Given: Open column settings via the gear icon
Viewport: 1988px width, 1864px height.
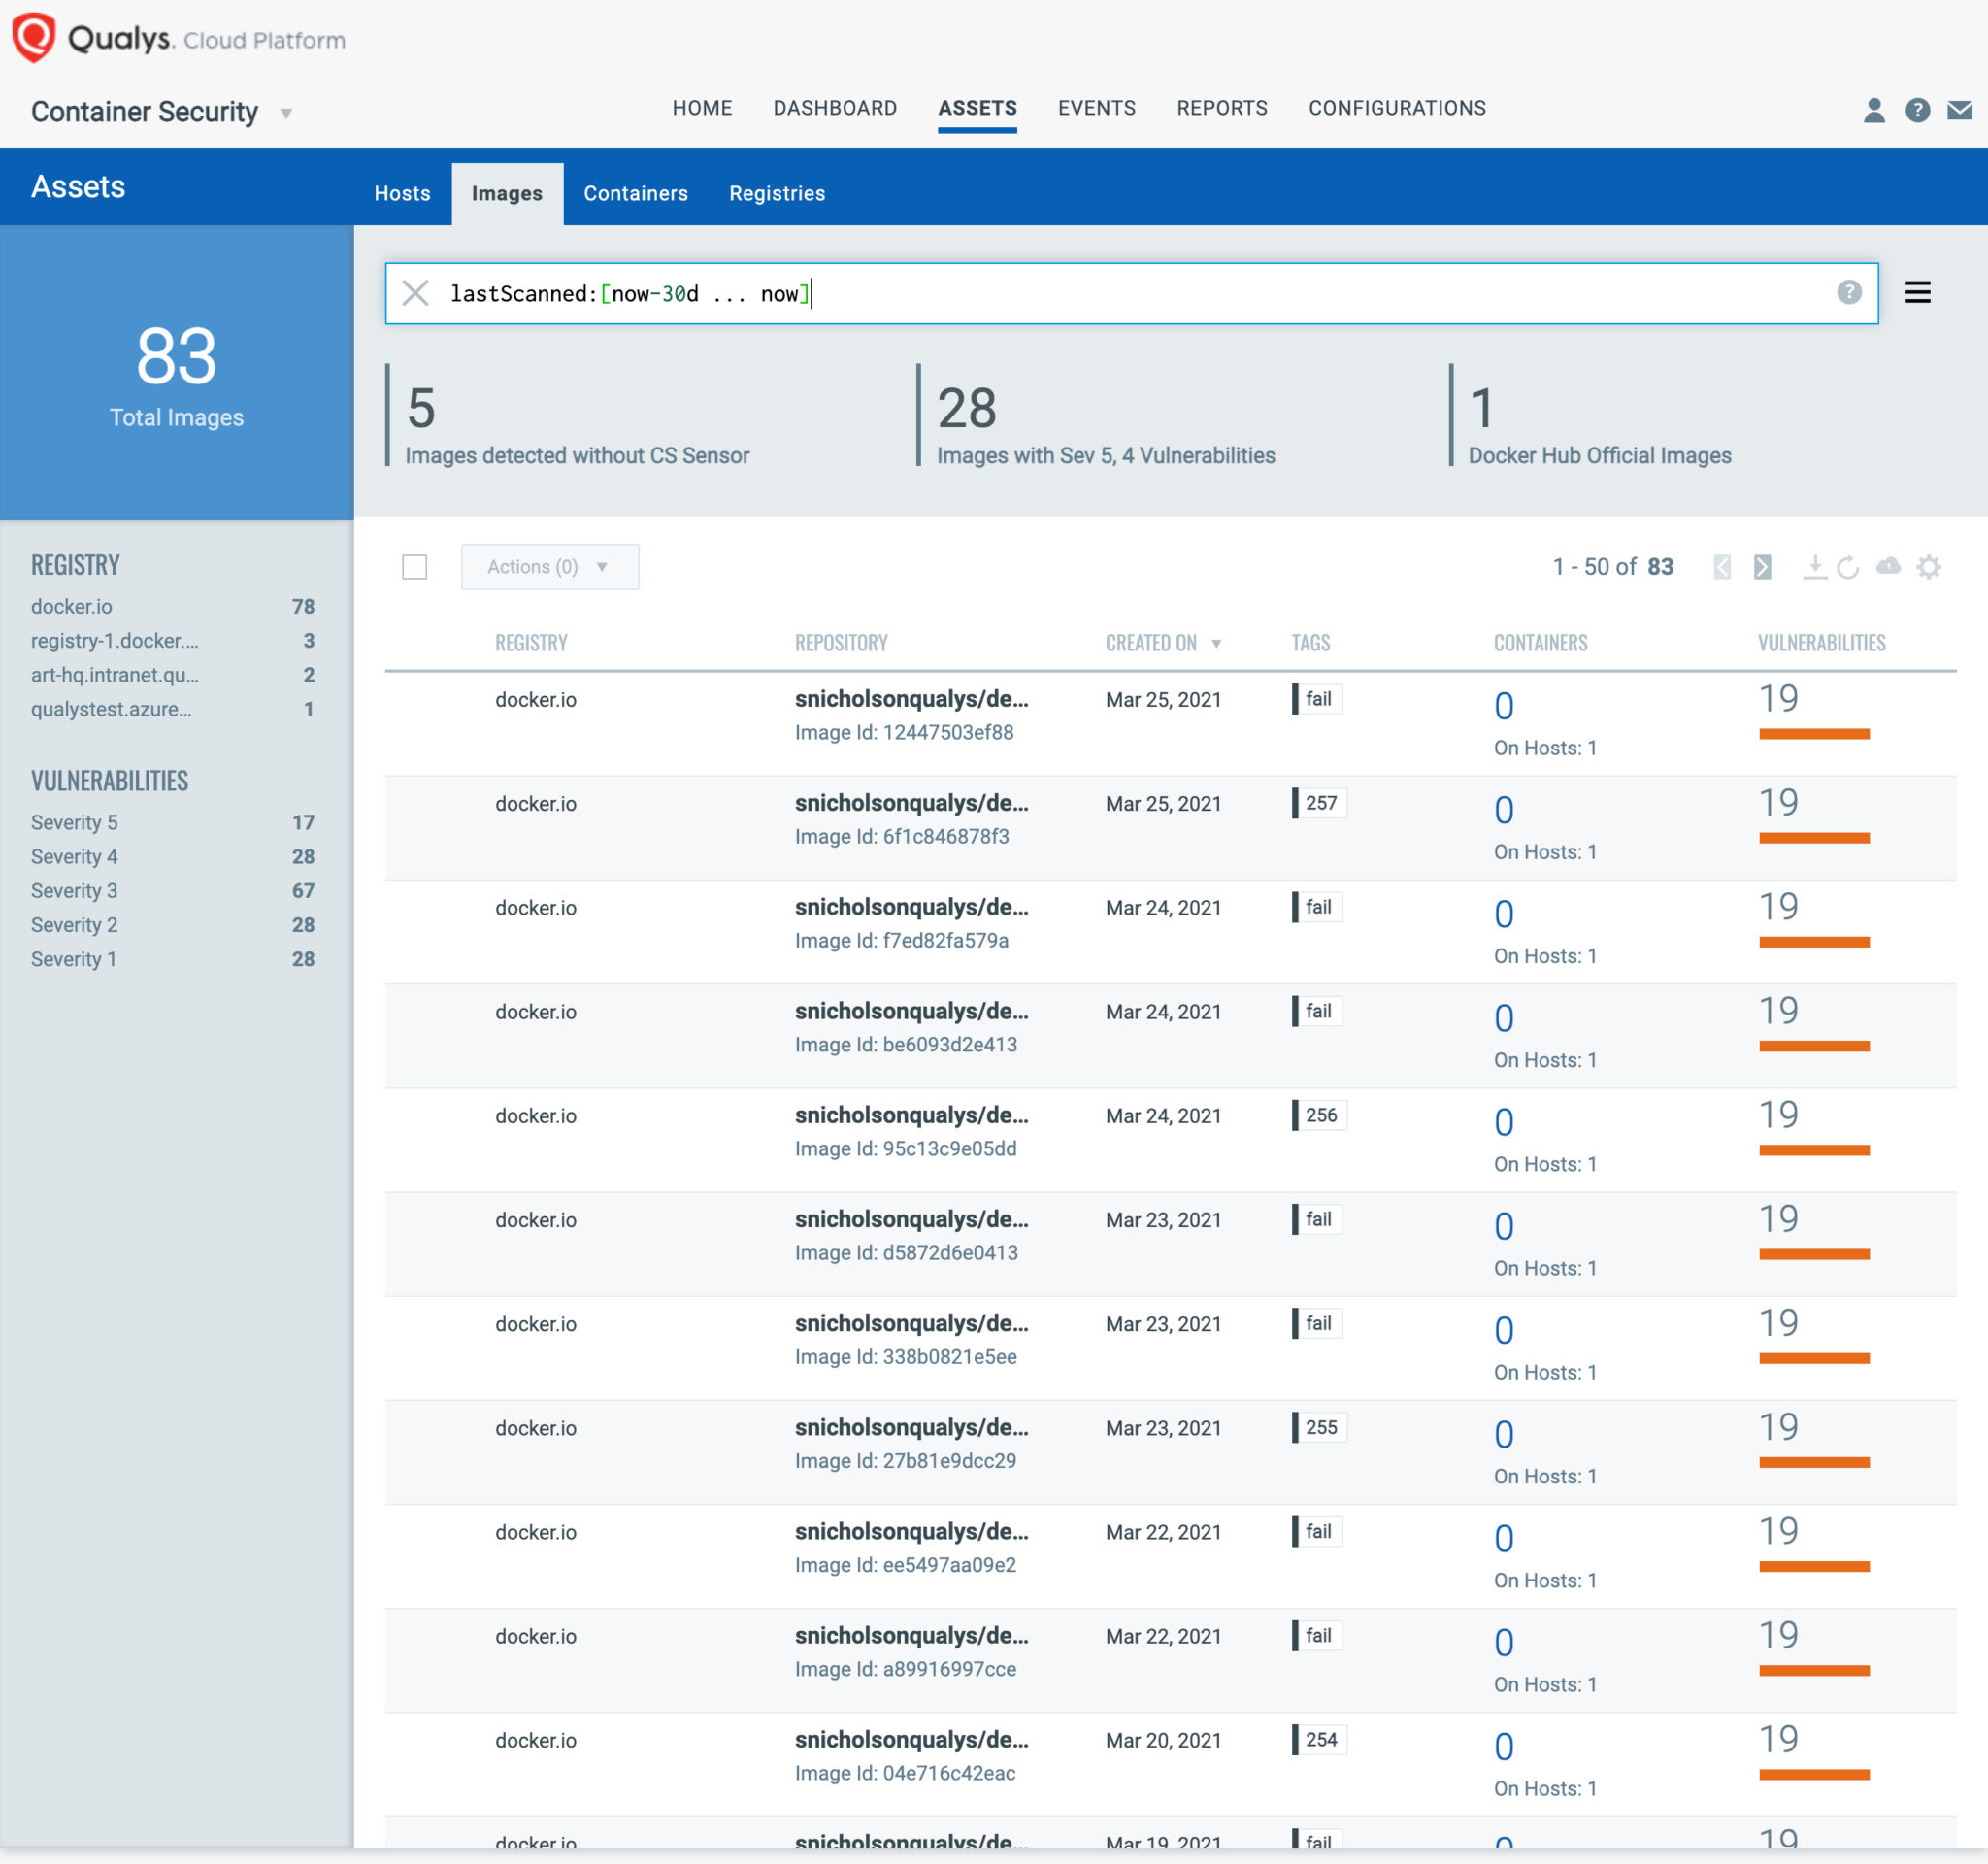Looking at the screenshot, I should coord(1930,567).
